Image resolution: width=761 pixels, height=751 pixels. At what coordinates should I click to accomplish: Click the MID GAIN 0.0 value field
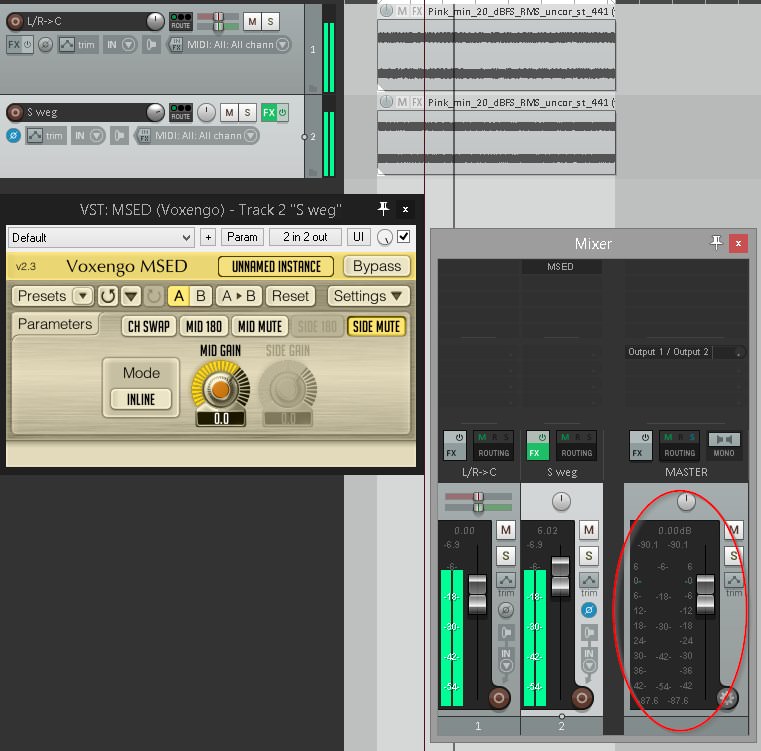pyautogui.click(x=221, y=418)
